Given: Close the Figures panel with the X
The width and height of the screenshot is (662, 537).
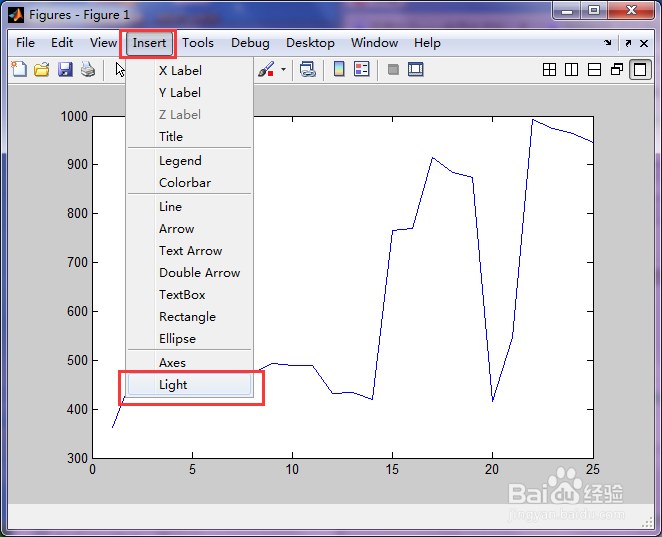Looking at the screenshot, I should coord(644,43).
